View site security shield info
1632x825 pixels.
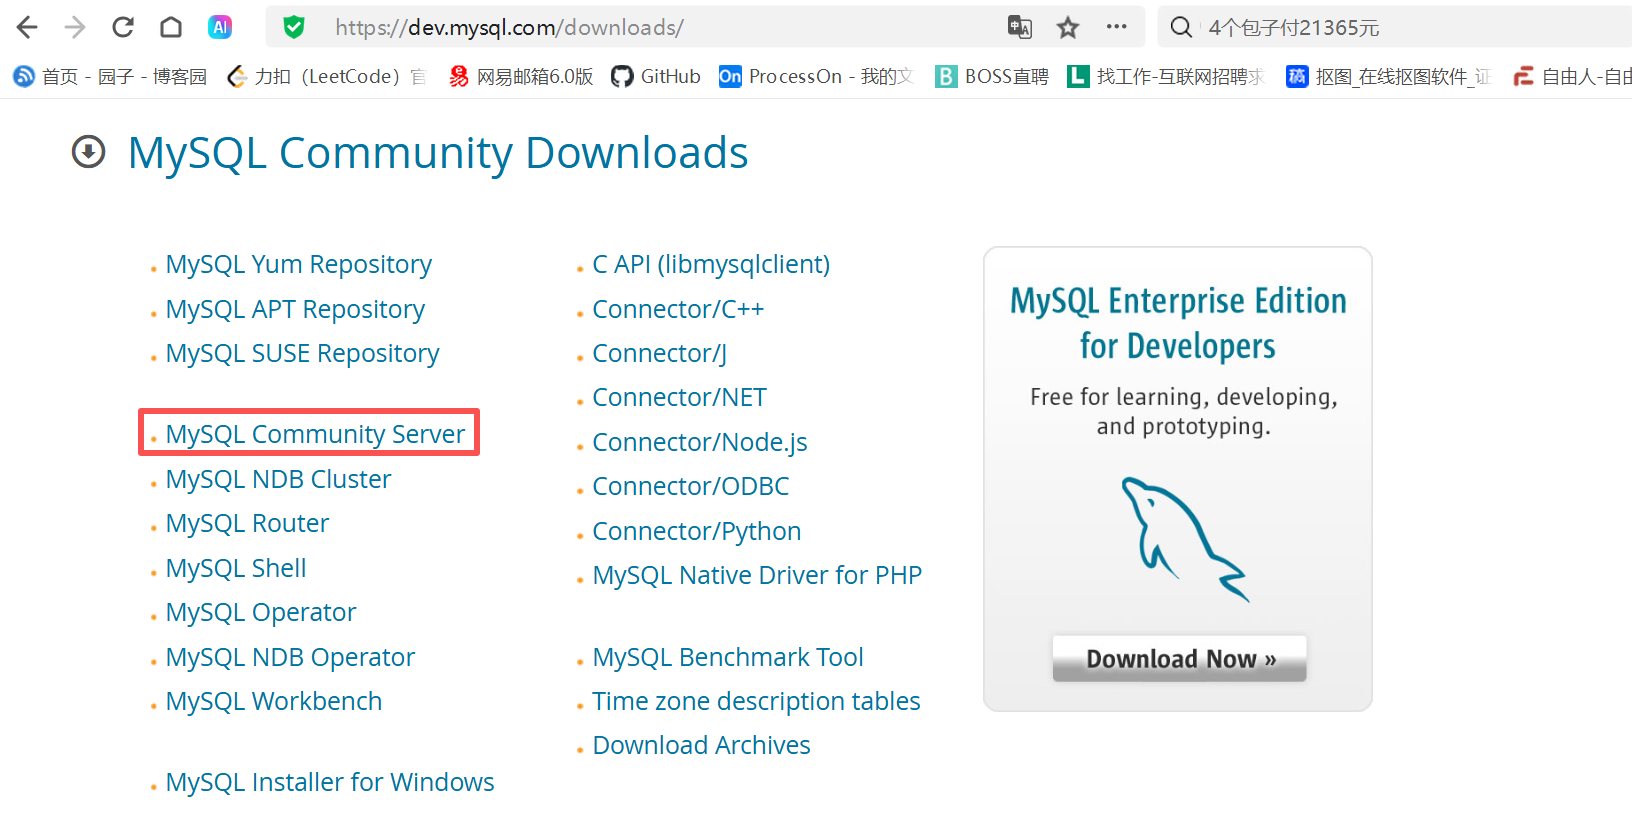pyautogui.click(x=294, y=27)
